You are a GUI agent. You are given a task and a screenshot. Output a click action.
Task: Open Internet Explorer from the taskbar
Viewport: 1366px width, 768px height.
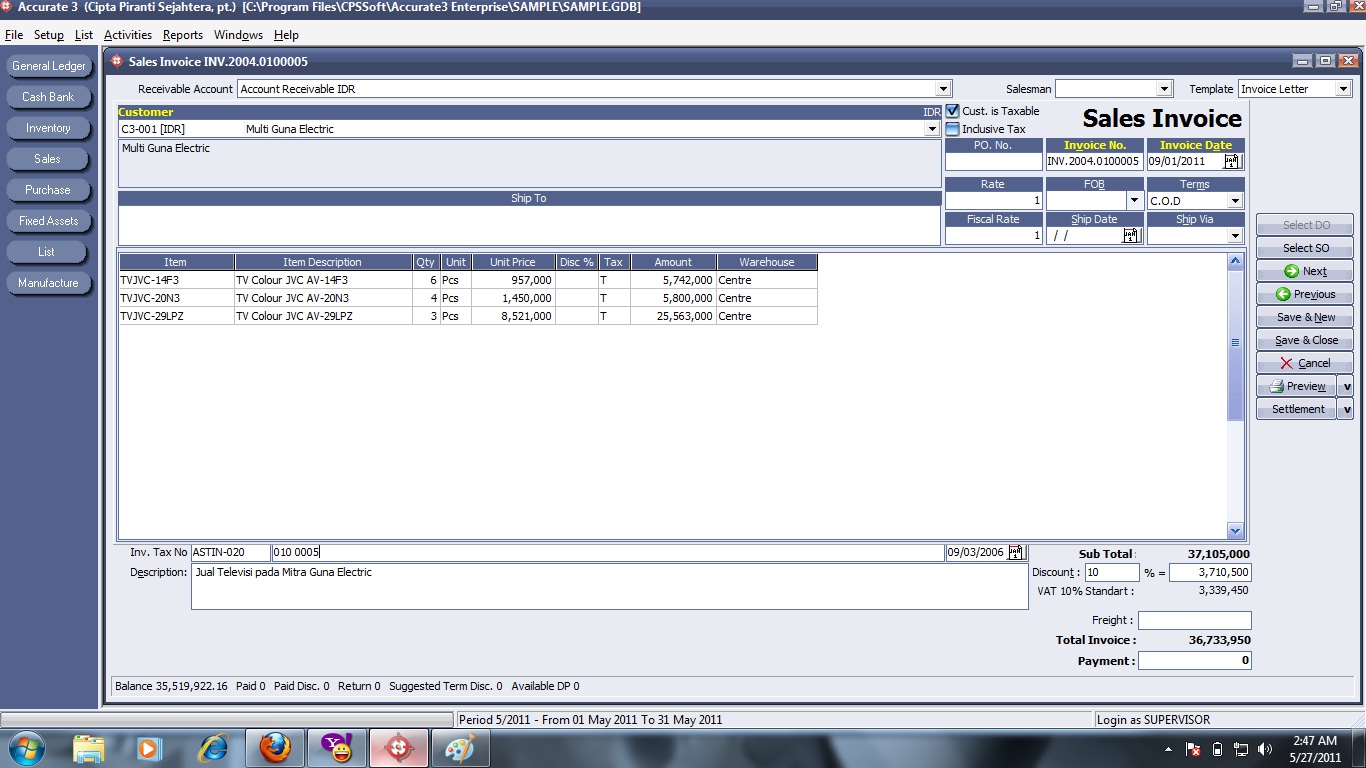tap(213, 748)
